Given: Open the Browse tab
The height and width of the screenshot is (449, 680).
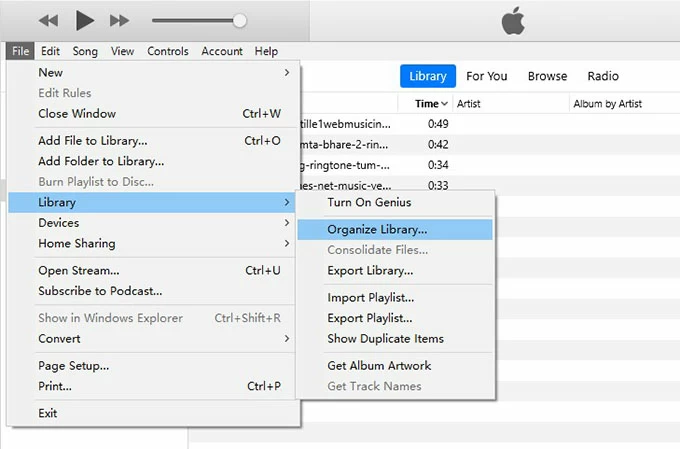Looking at the screenshot, I should pos(547,76).
